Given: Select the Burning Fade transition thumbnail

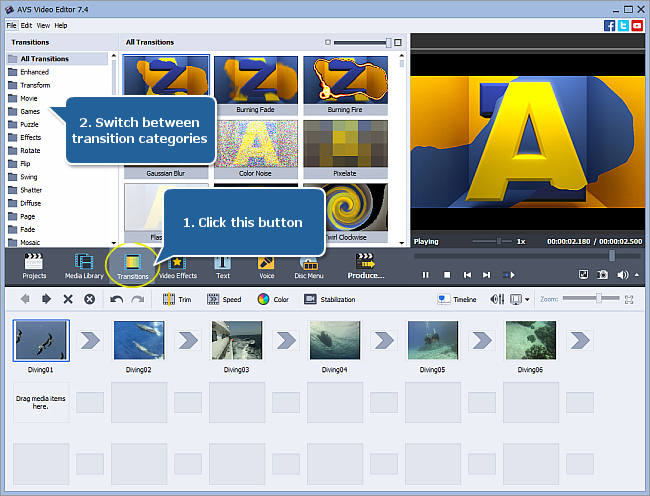Looking at the screenshot, I should click(256, 85).
